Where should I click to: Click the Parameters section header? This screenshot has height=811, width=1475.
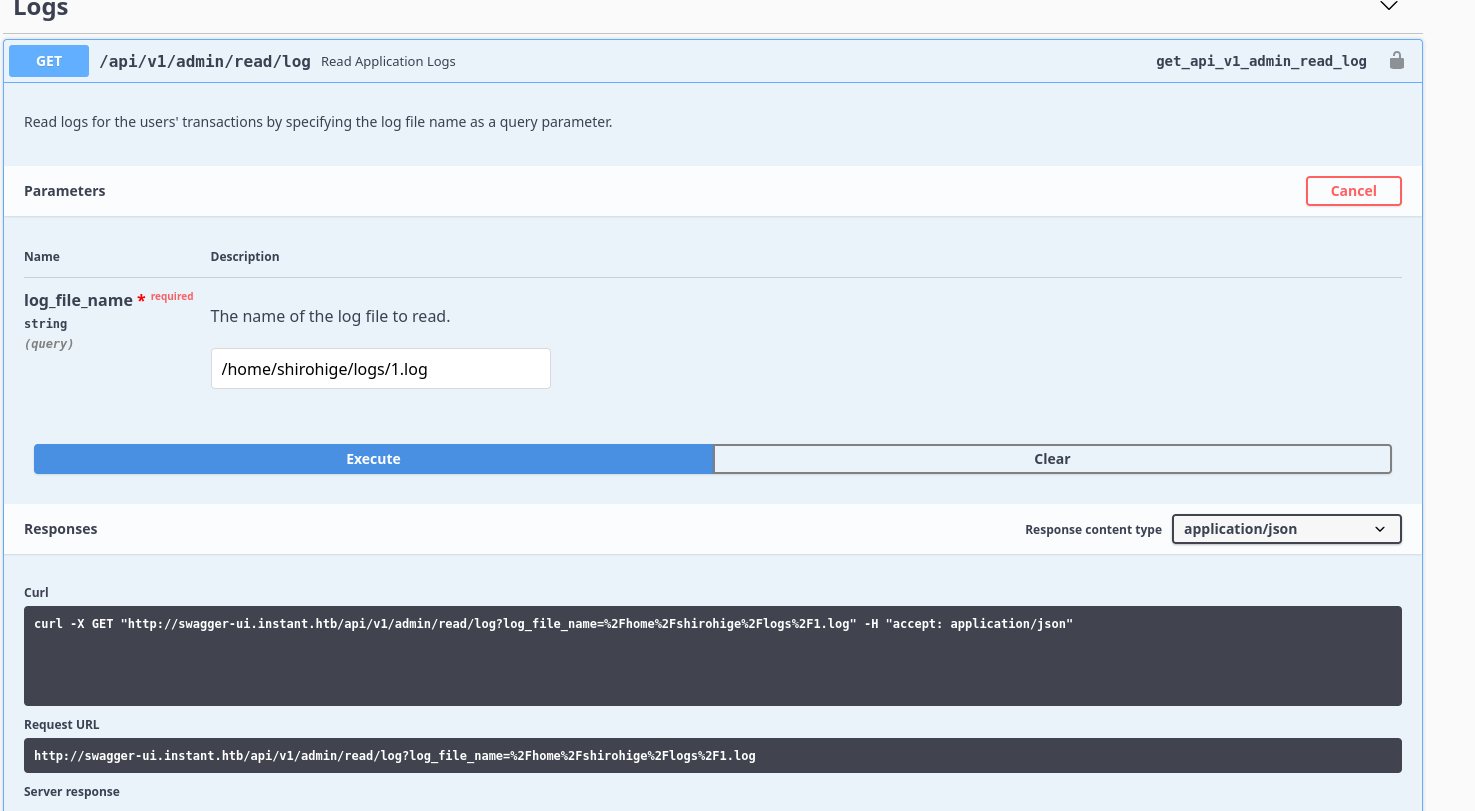click(x=65, y=191)
